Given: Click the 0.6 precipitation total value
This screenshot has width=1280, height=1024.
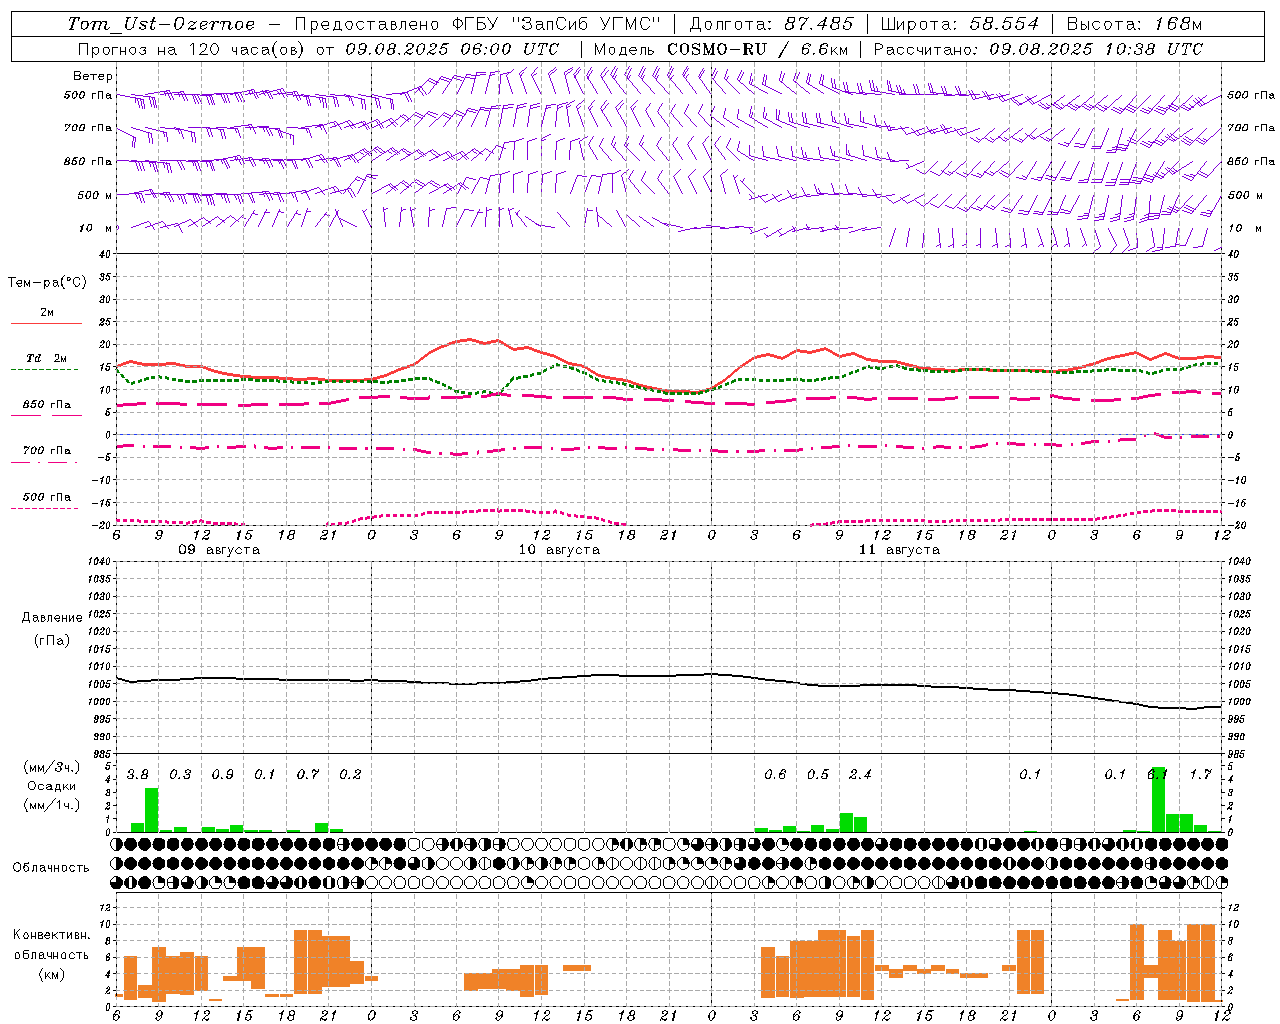Looking at the screenshot, I should (x=775, y=775).
